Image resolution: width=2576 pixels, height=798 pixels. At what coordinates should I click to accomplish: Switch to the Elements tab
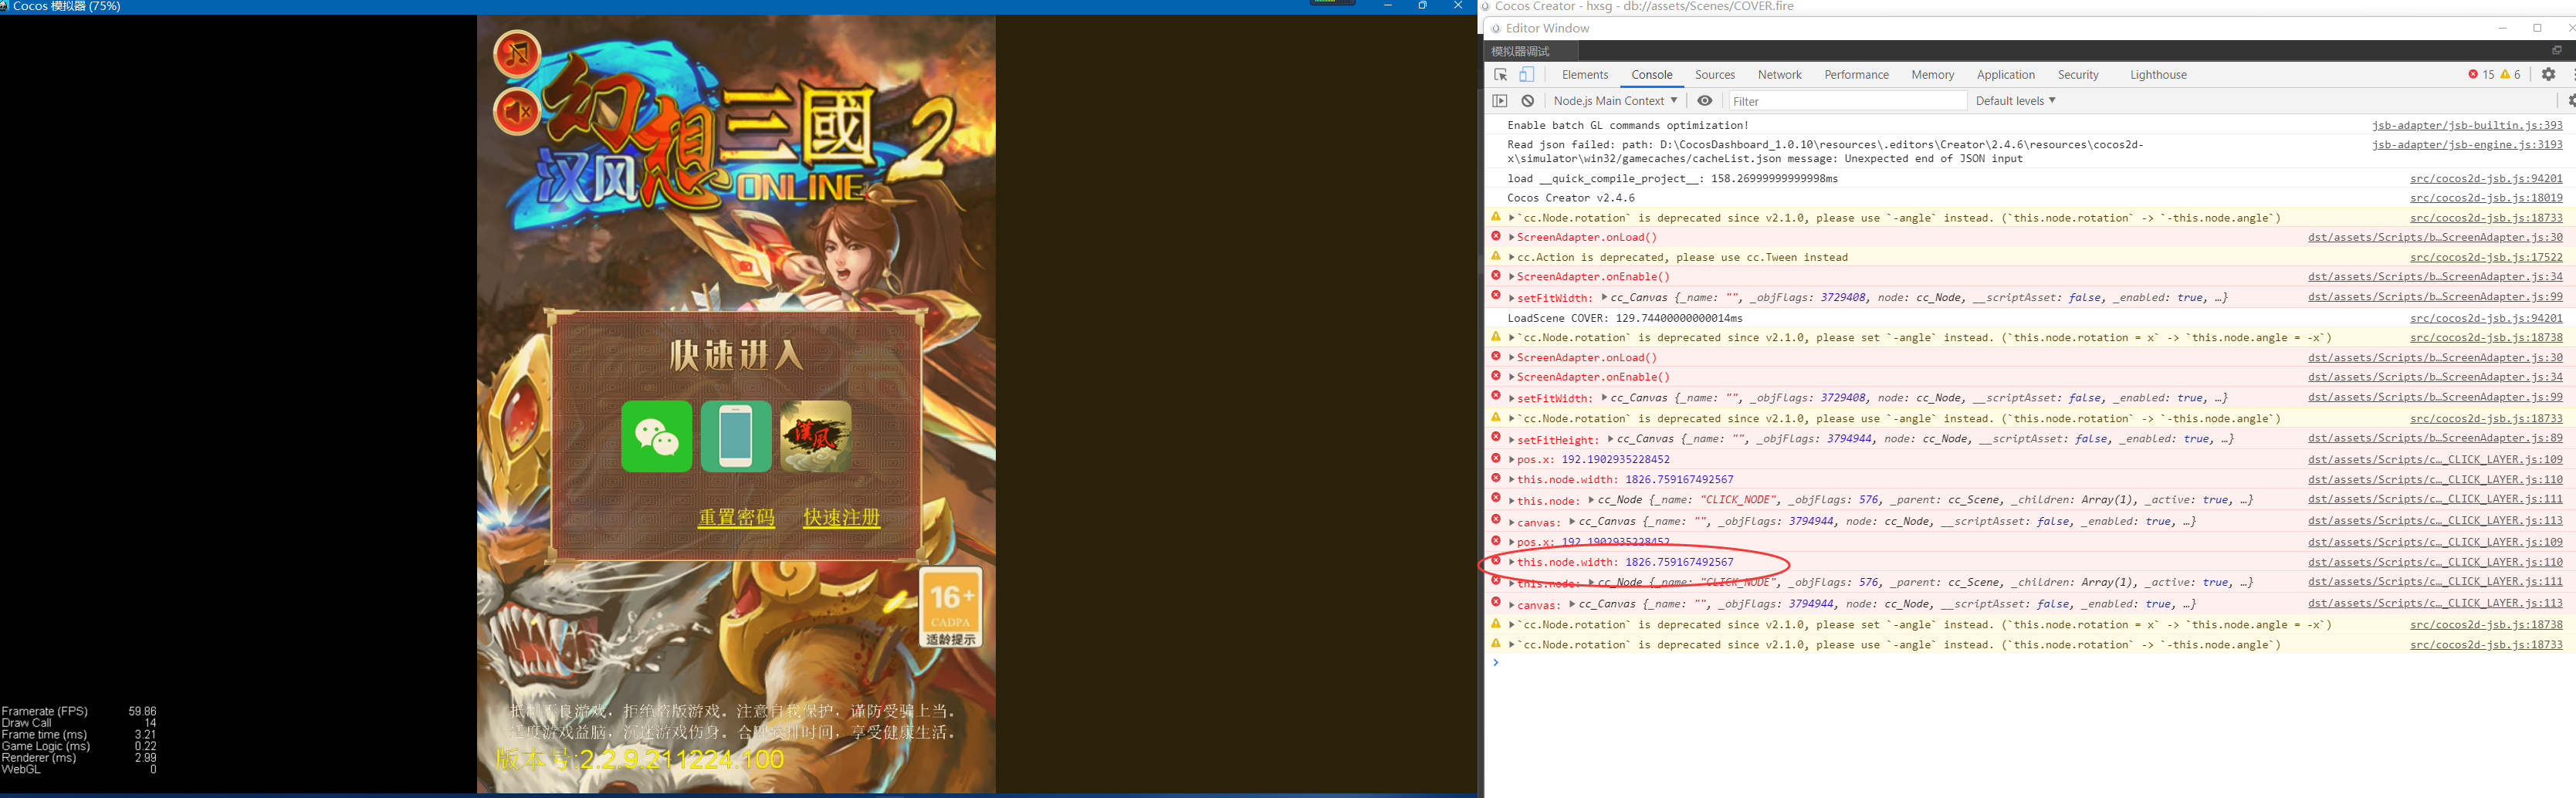(x=1585, y=75)
